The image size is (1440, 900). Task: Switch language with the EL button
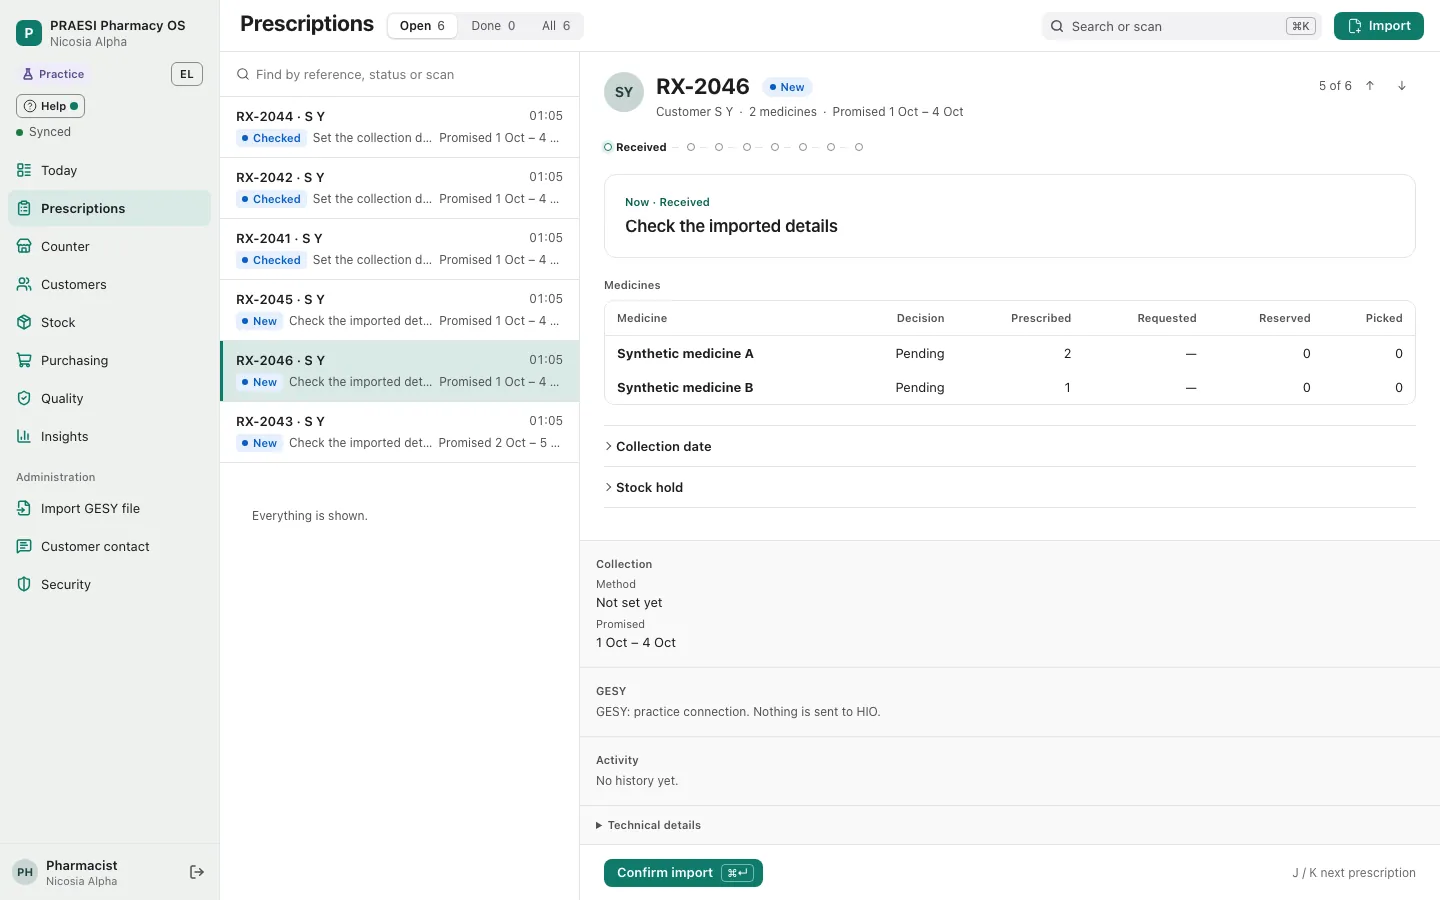coord(187,74)
